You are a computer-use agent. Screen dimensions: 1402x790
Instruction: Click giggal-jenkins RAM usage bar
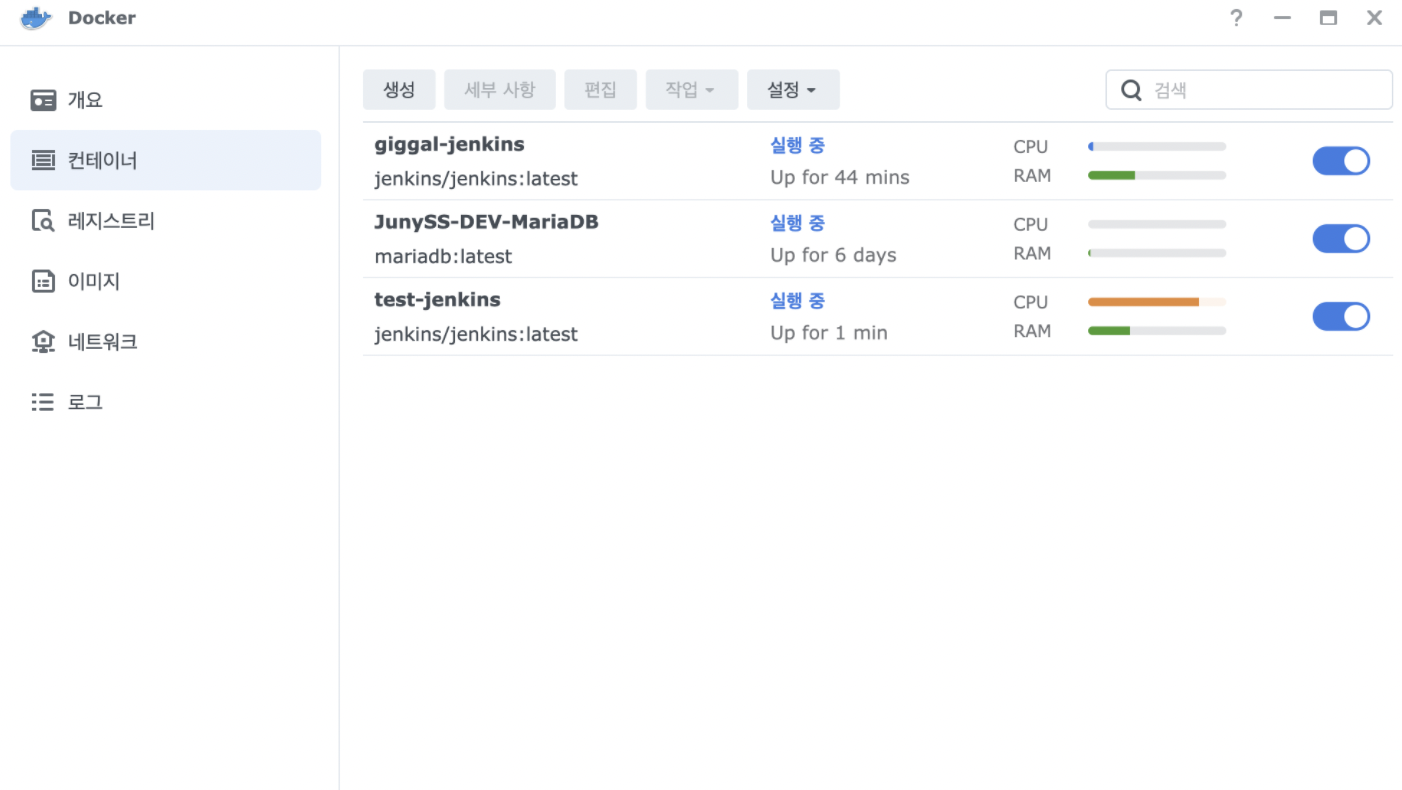[x=1157, y=175]
